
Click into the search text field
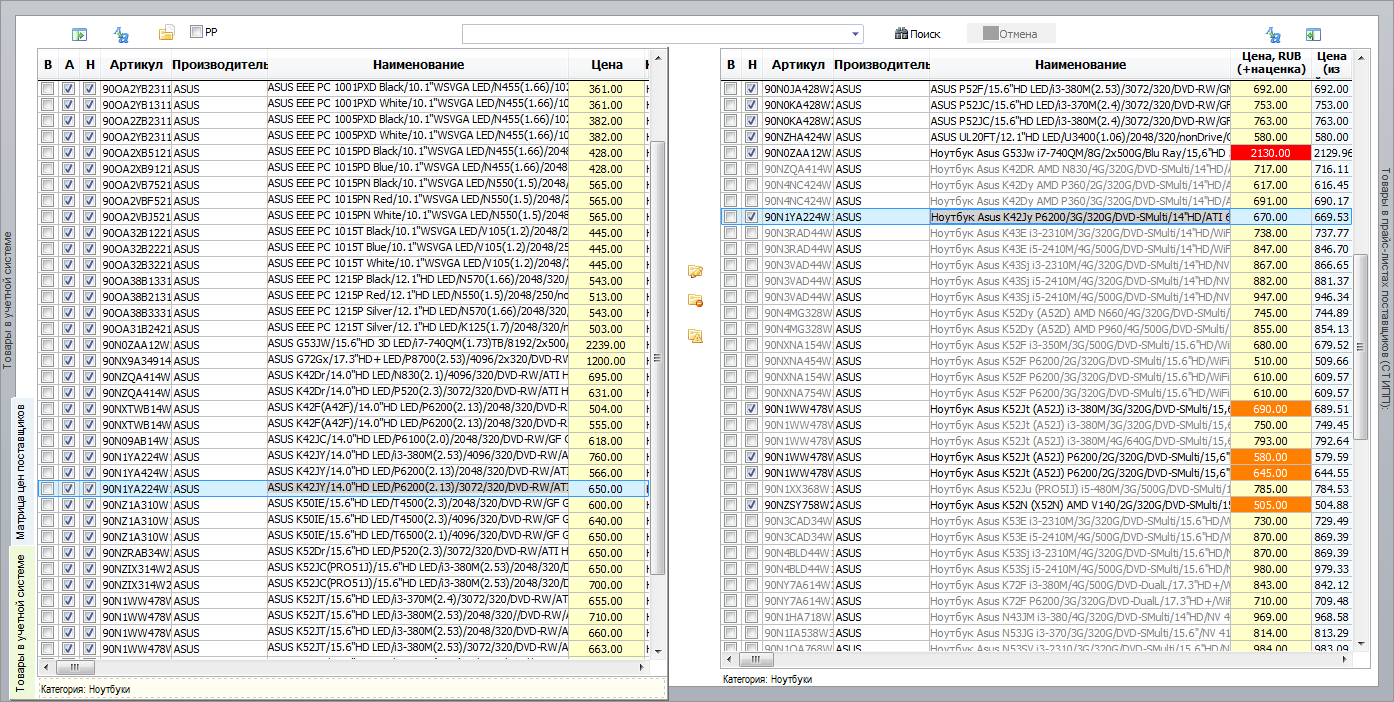click(x=656, y=34)
